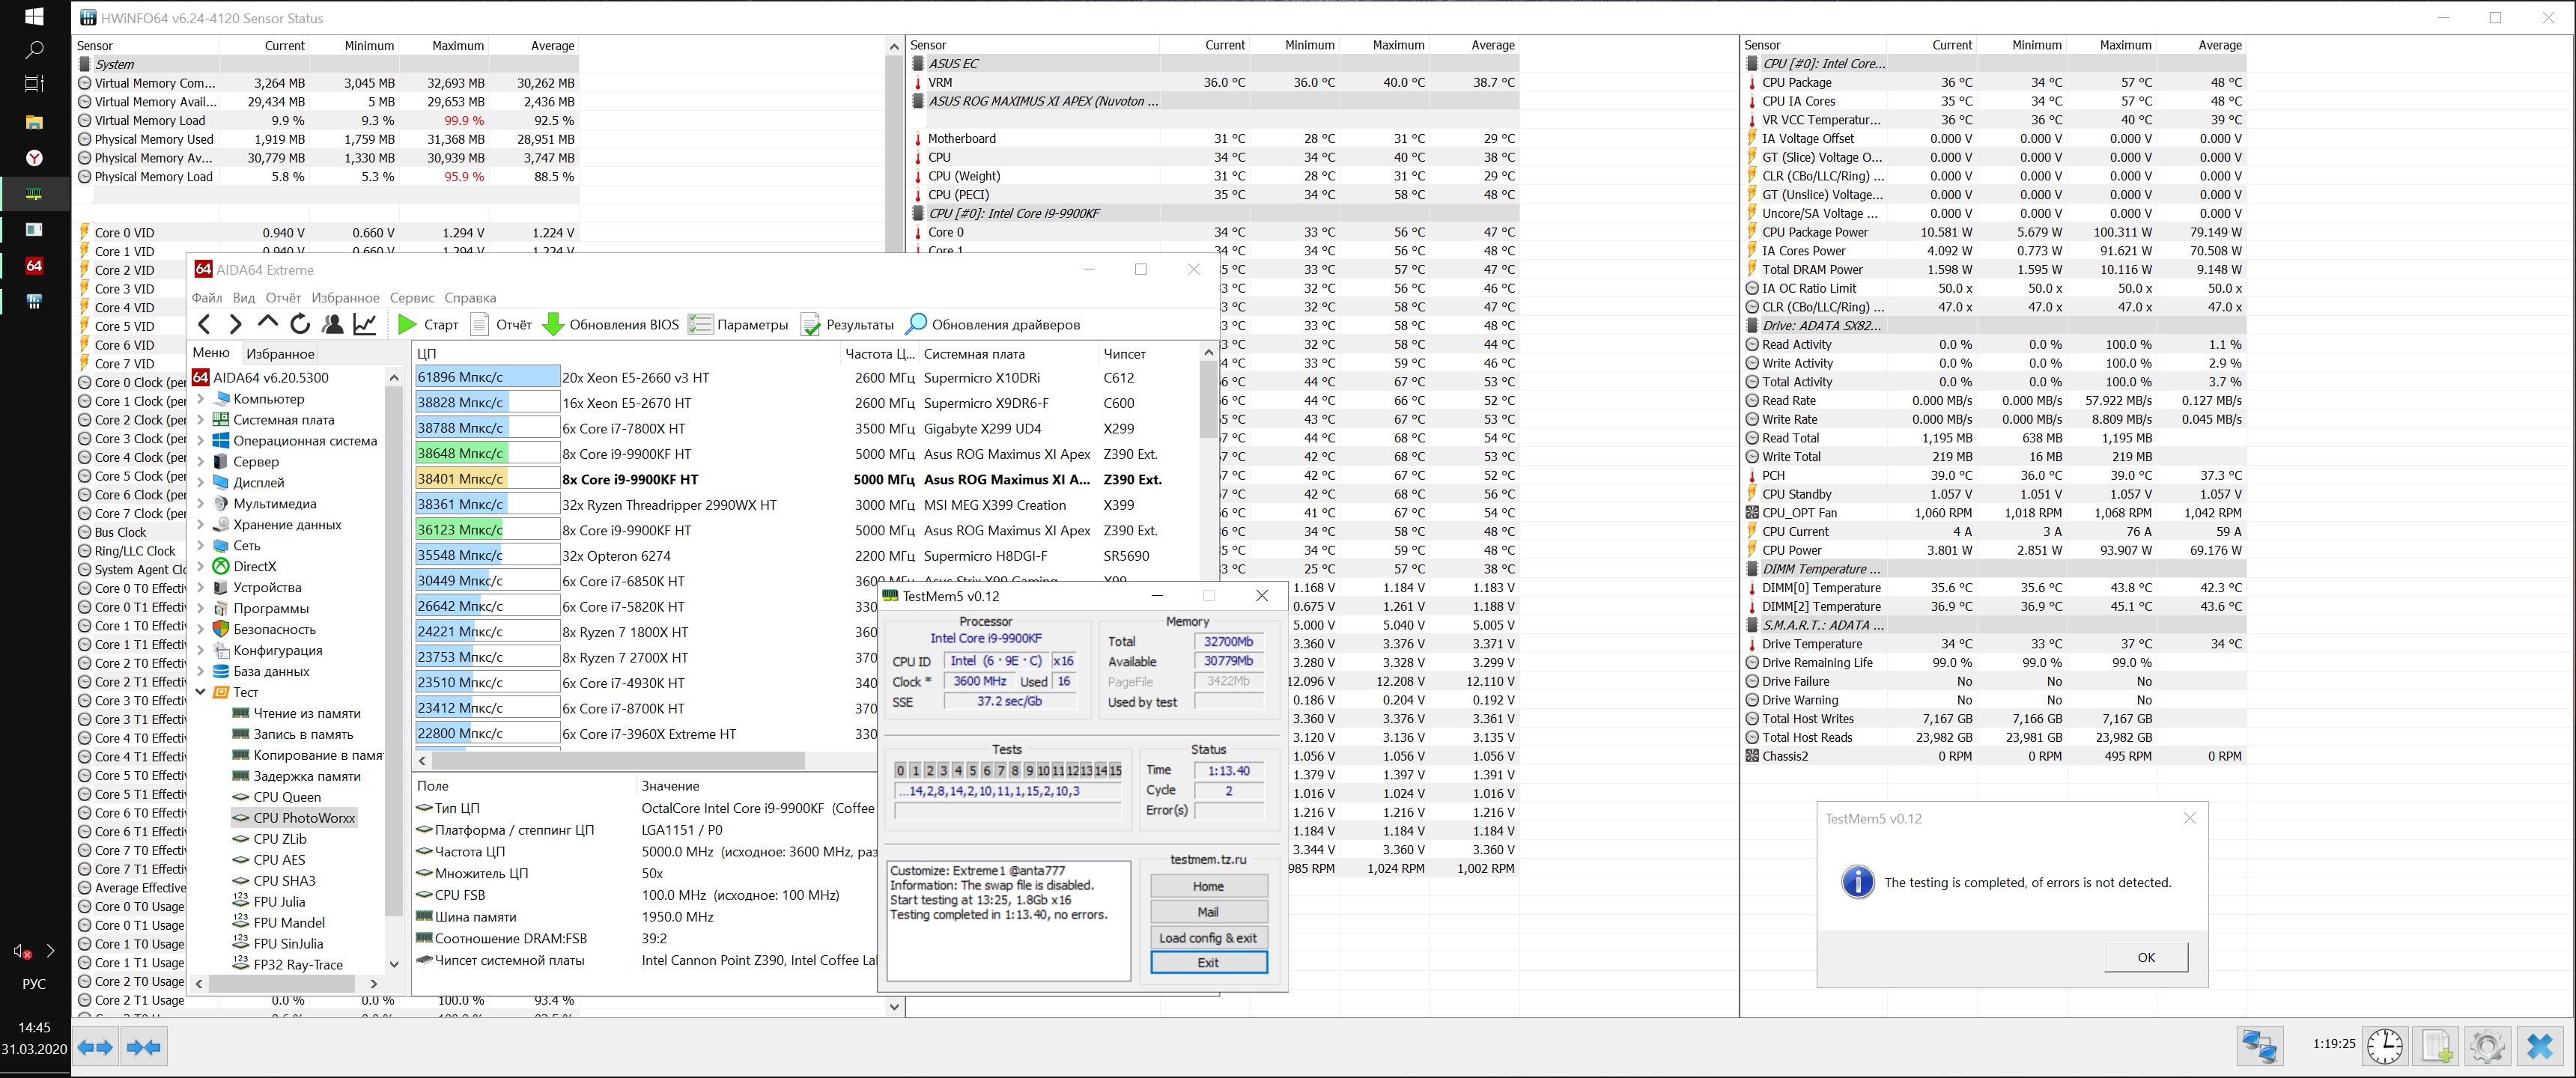2576x1078 pixels.
Task: Click HWiNFO reset clock icon
Action: pos(2385,1046)
